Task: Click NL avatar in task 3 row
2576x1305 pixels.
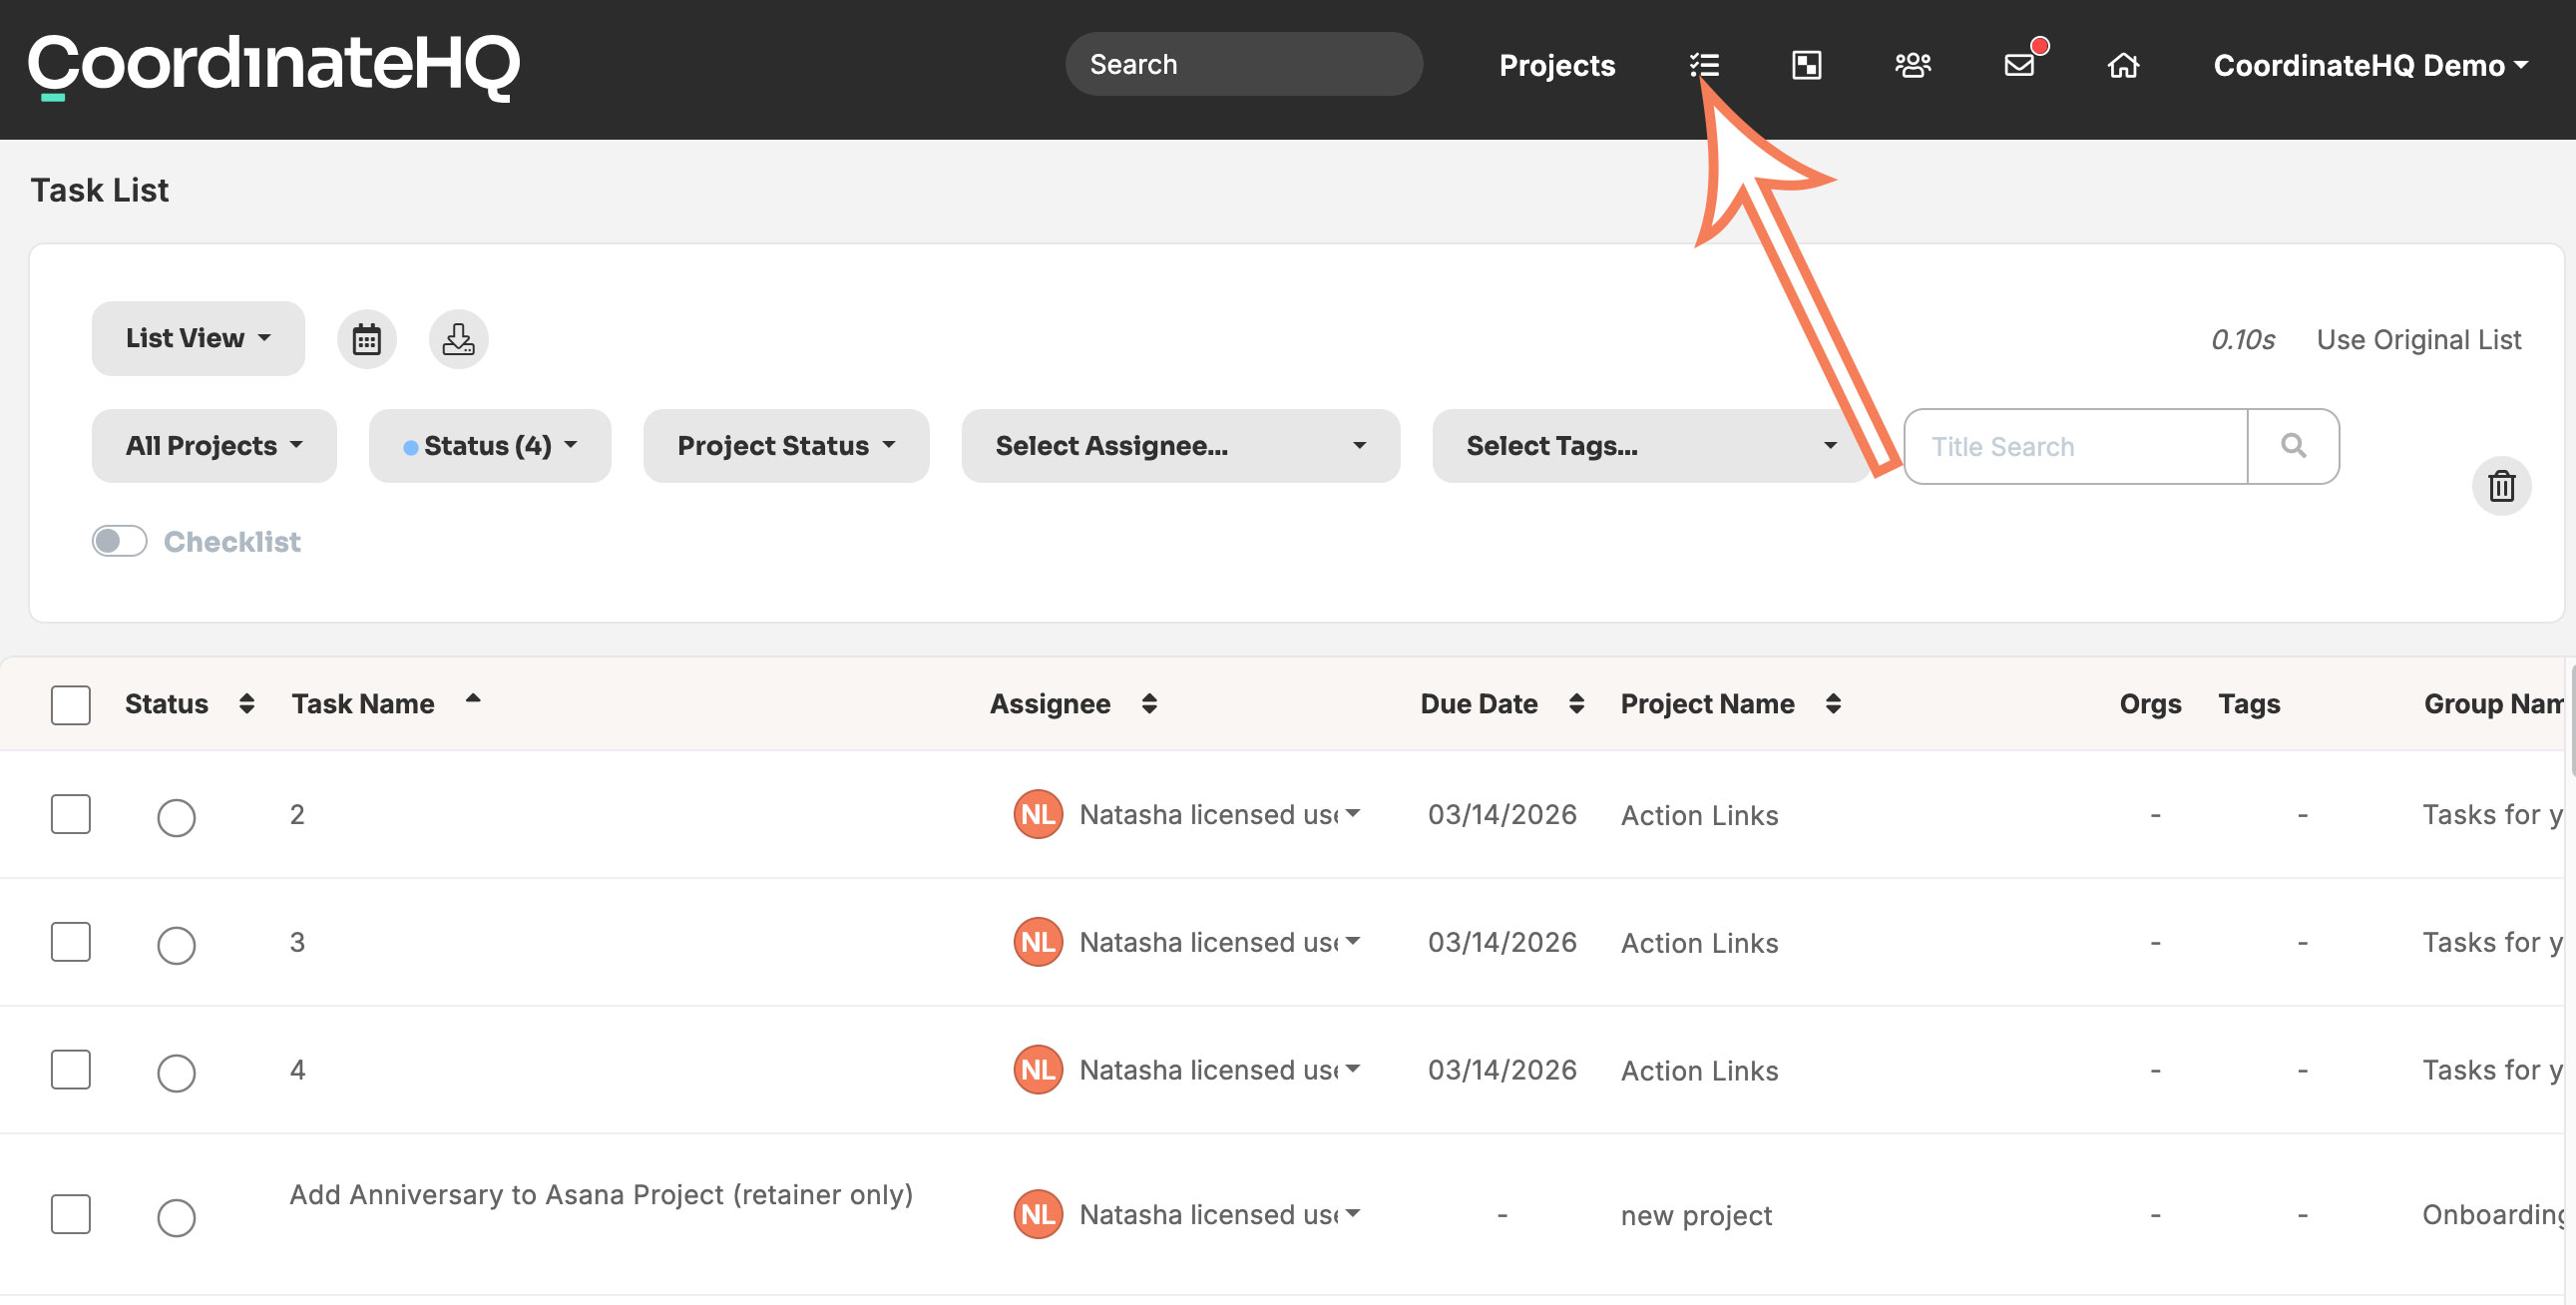Action: (1038, 942)
